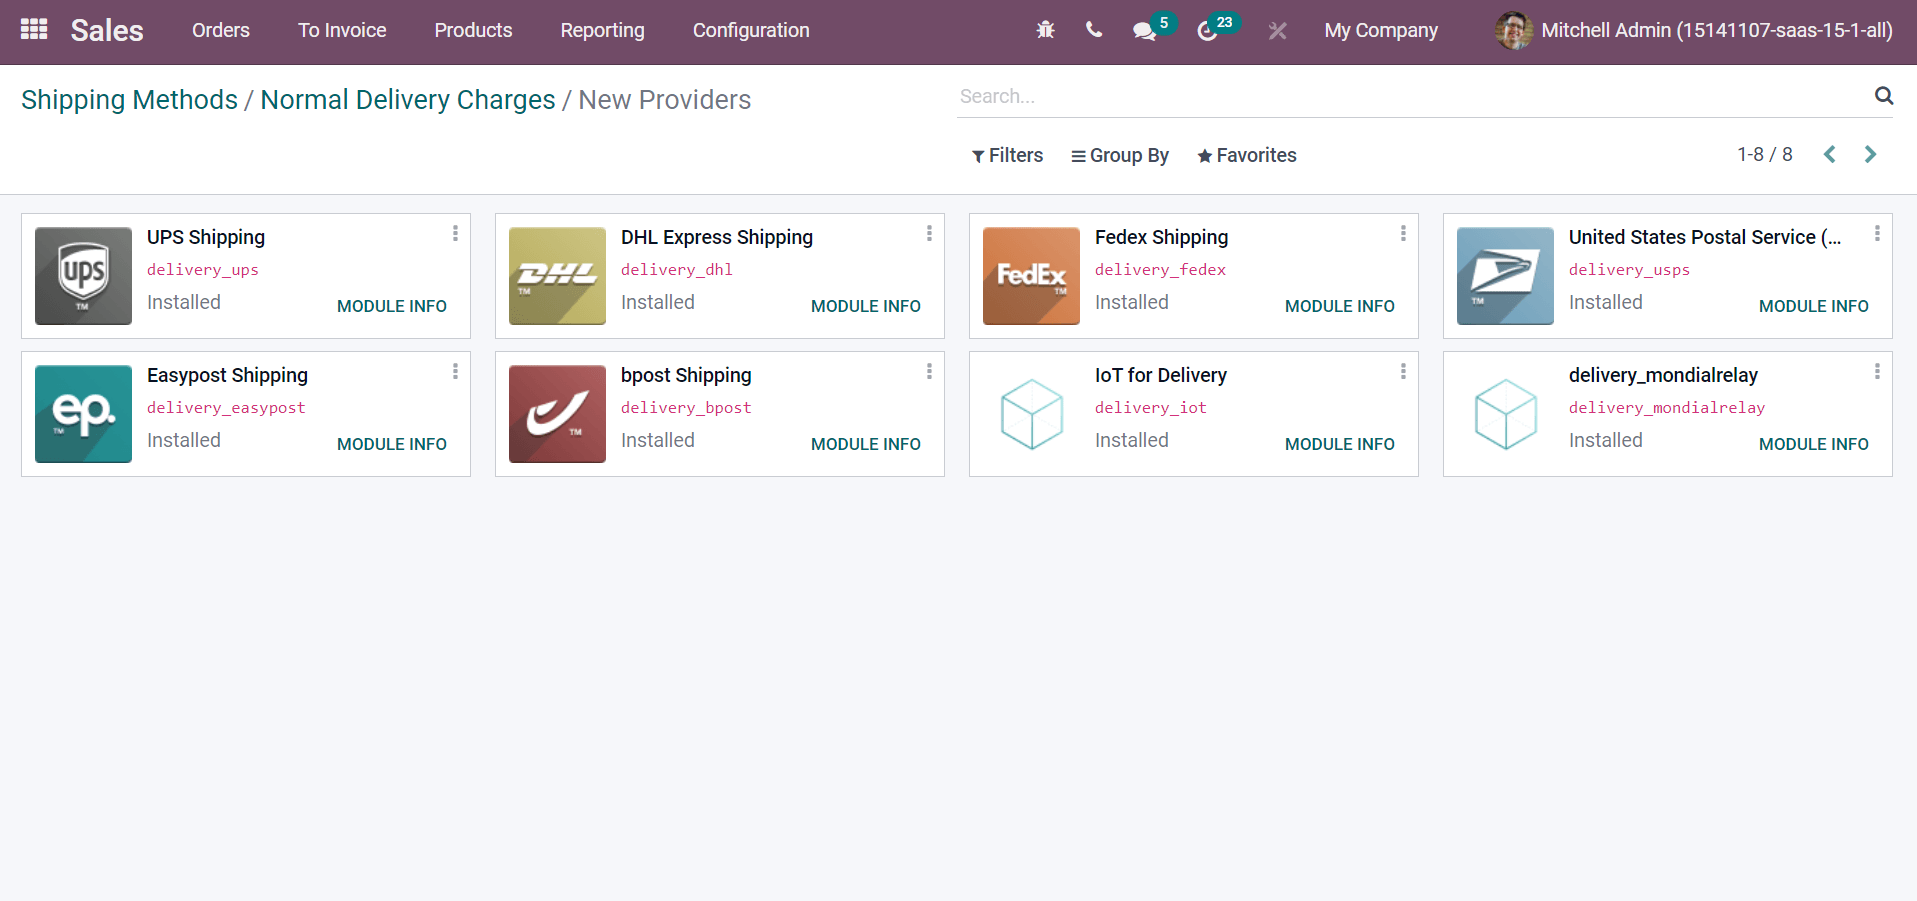Click the delivery_mondialrelay cube icon
Image resolution: width=1917 pixels, height=901 pixels.
click(1505, 414)
